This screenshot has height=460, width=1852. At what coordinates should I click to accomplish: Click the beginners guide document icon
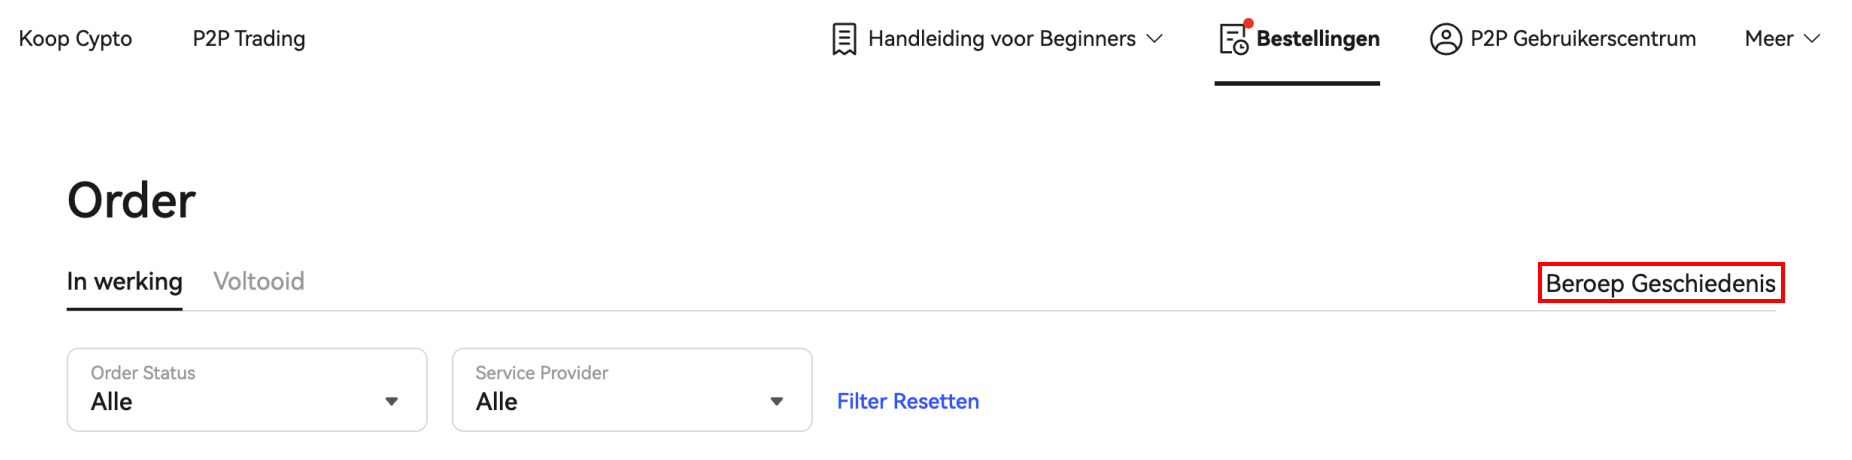844,39
